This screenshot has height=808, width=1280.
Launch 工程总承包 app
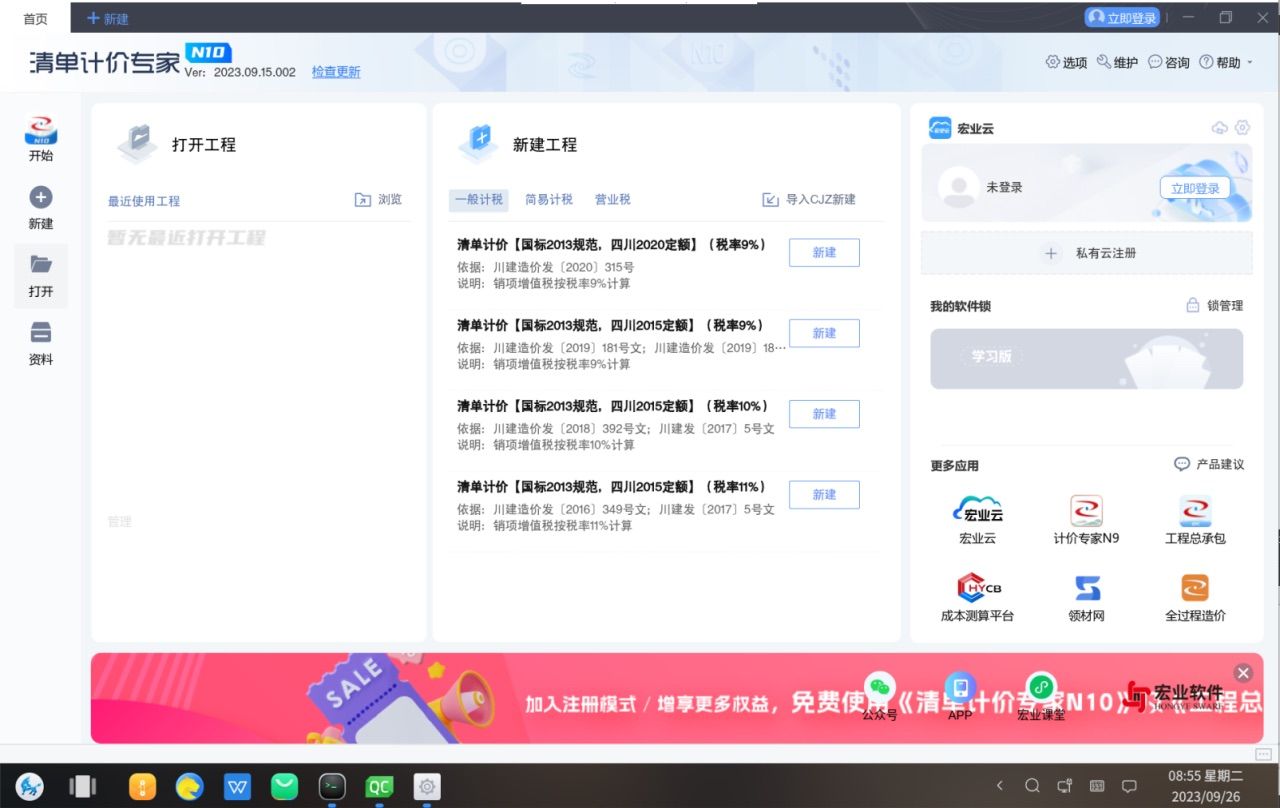click(1195, 520)
